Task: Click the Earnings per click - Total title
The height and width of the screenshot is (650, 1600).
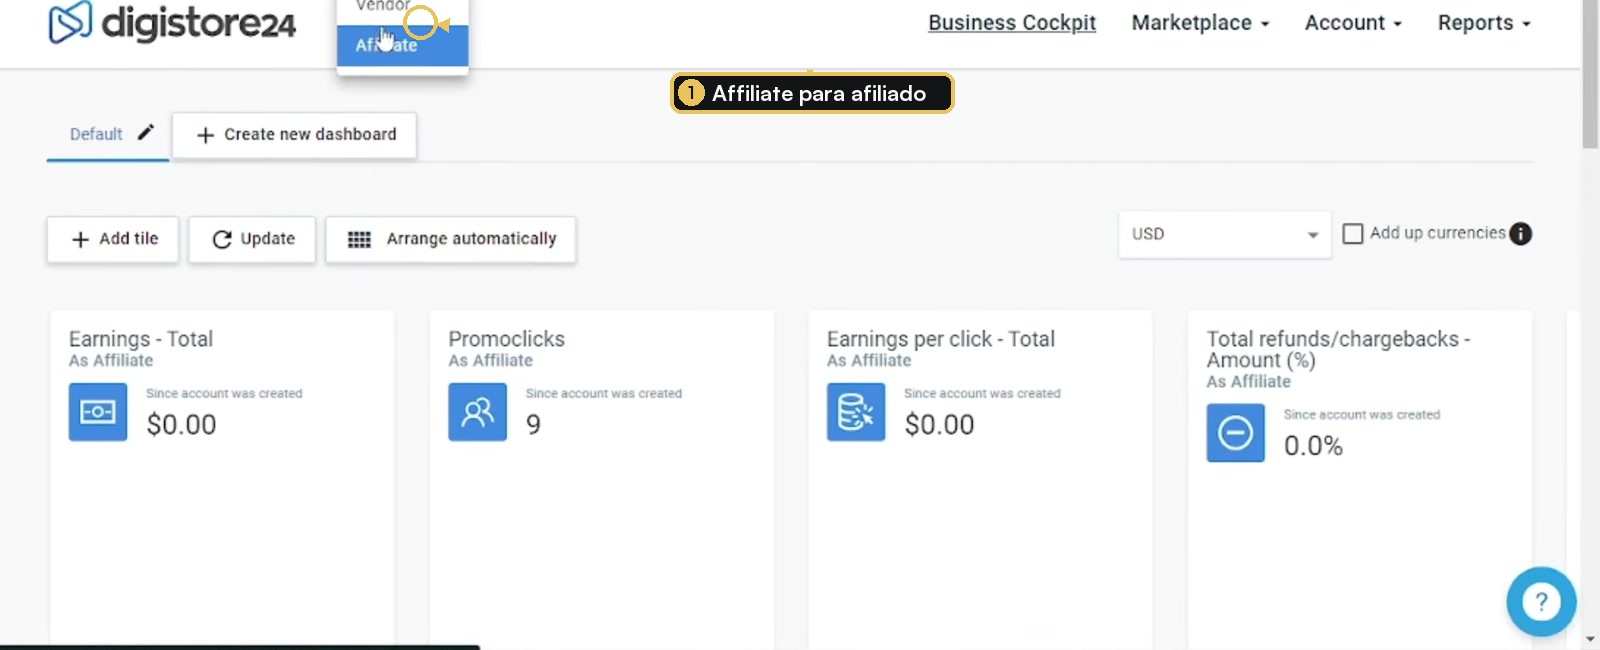Action: point(941,339)
